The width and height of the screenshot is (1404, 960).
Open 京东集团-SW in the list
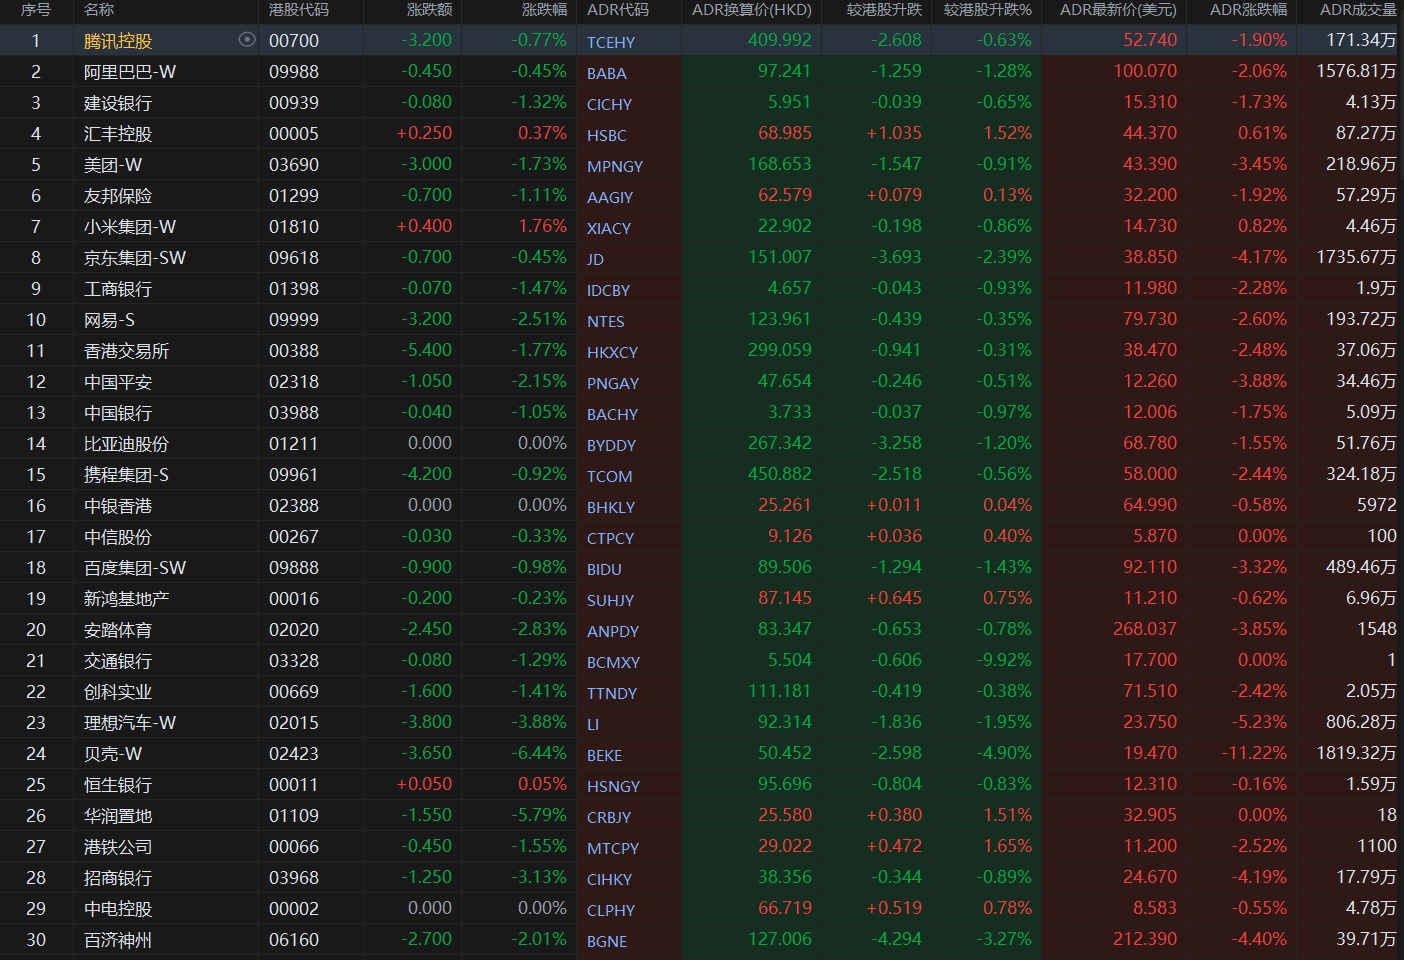[x=135, y=258]
